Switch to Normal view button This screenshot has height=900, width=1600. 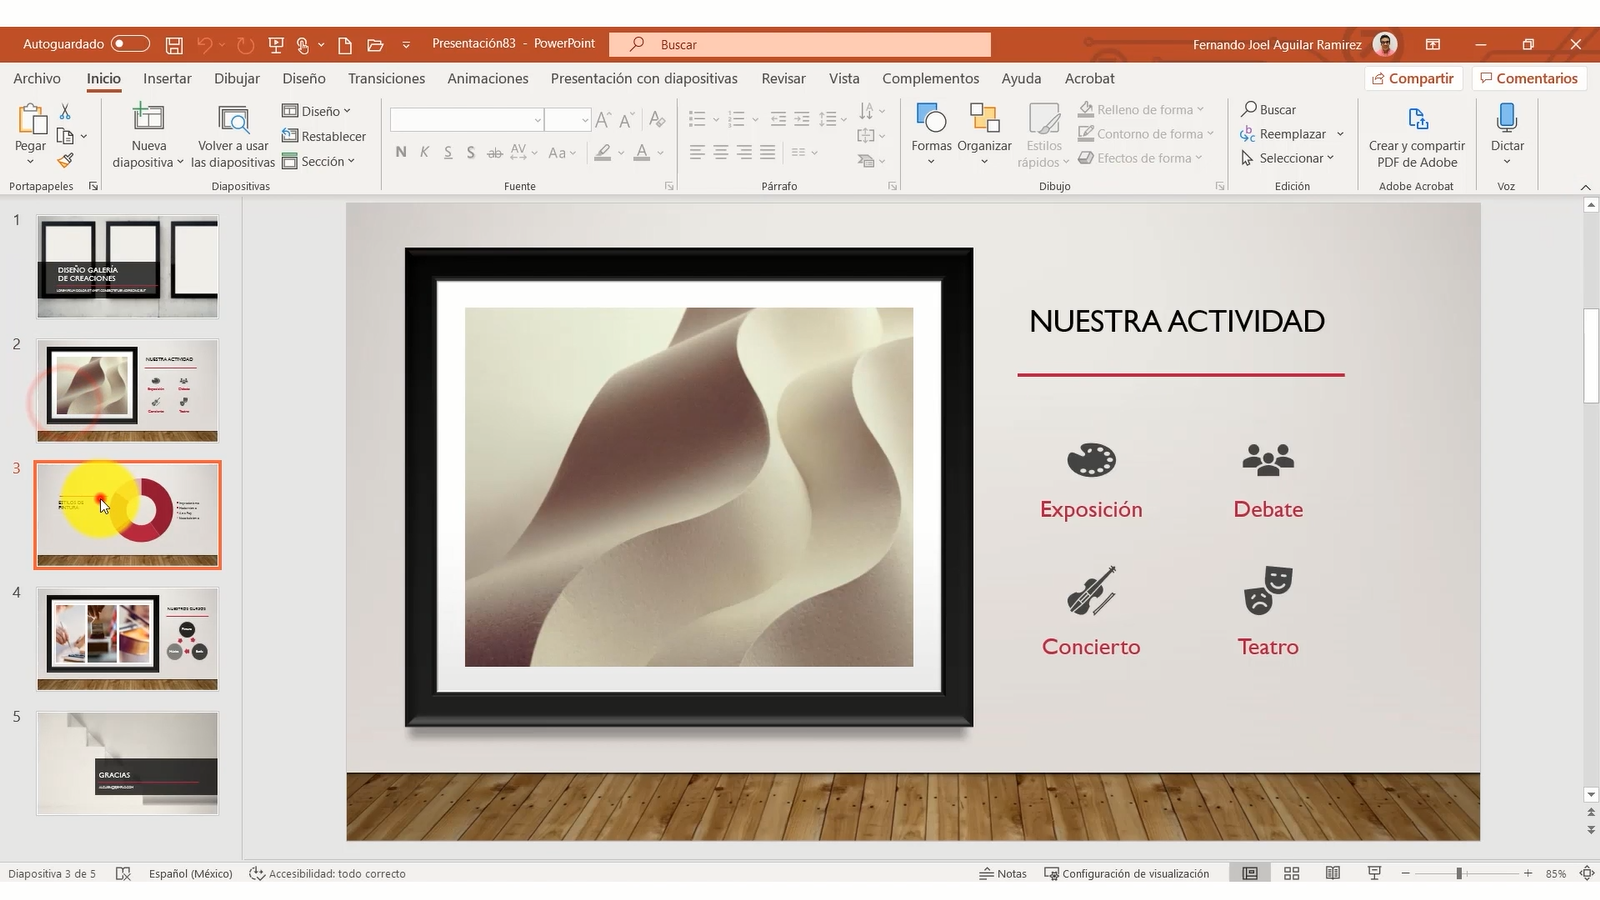(x=1250, y=873)
